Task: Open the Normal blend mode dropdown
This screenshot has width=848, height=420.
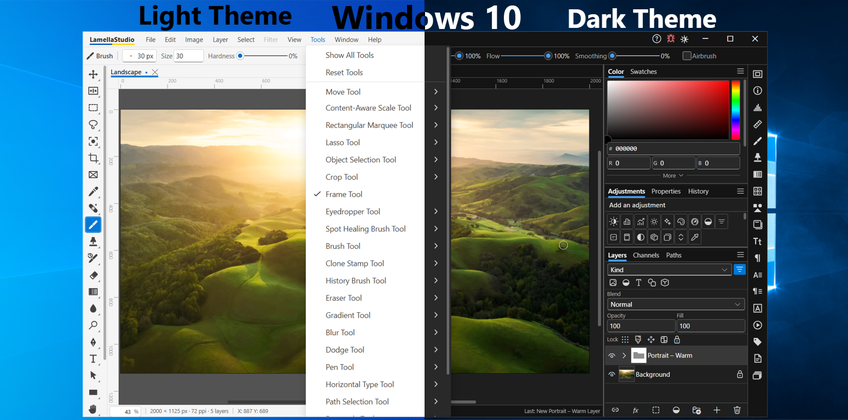Action: pyautogui.click(x=676, y=304)
